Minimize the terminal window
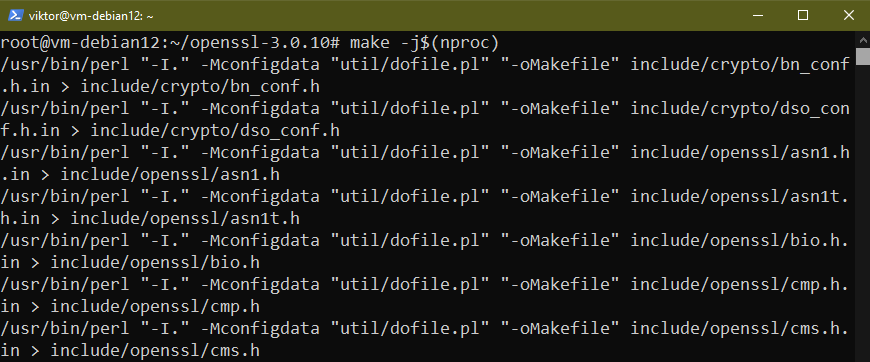870x362 pixels. [757, 16]
